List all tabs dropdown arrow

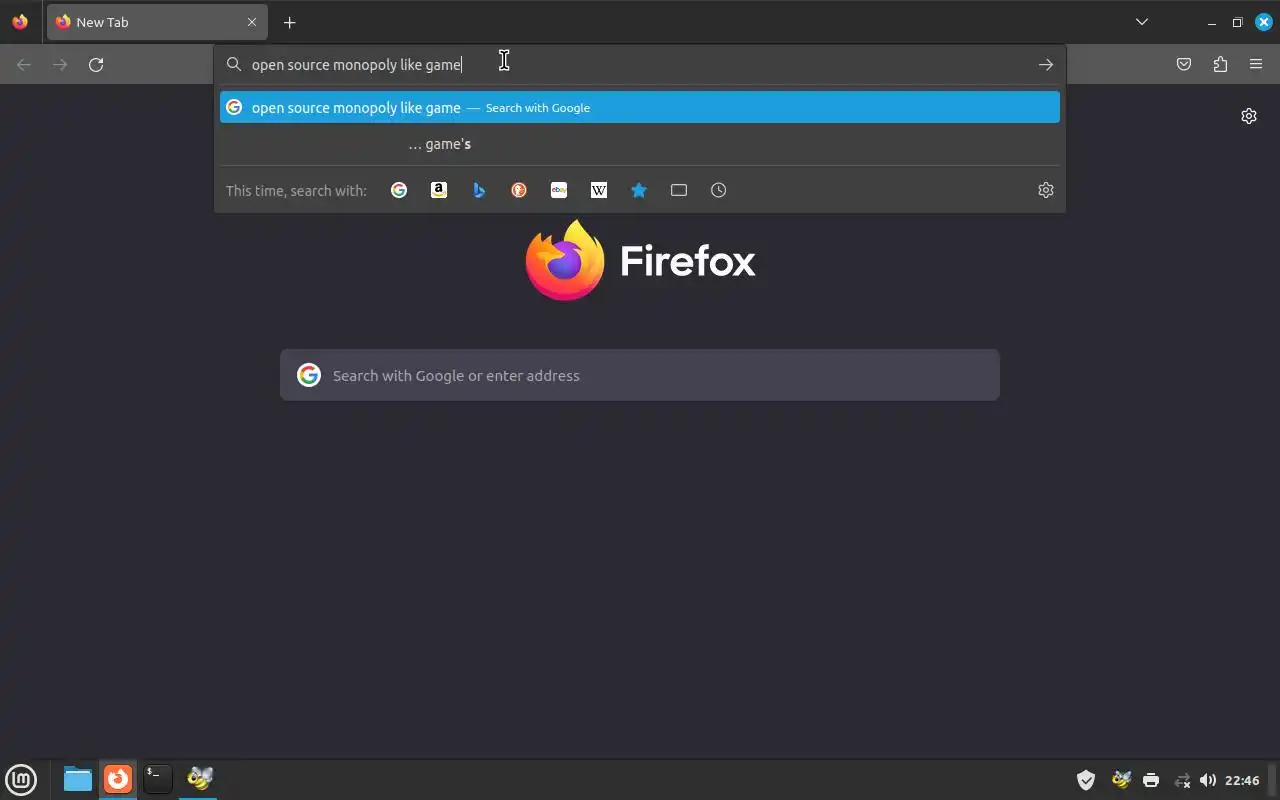[x=1142, y=22]
